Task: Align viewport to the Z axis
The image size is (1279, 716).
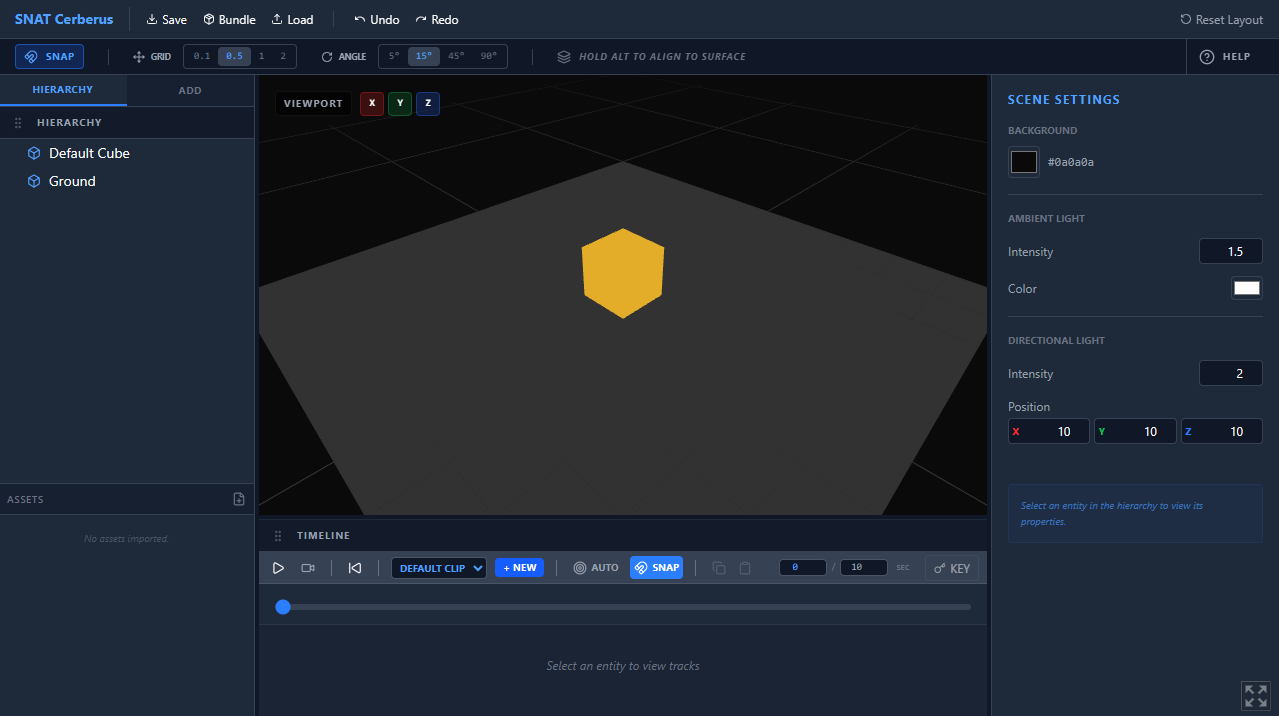Action: click(x=428, y=103)
